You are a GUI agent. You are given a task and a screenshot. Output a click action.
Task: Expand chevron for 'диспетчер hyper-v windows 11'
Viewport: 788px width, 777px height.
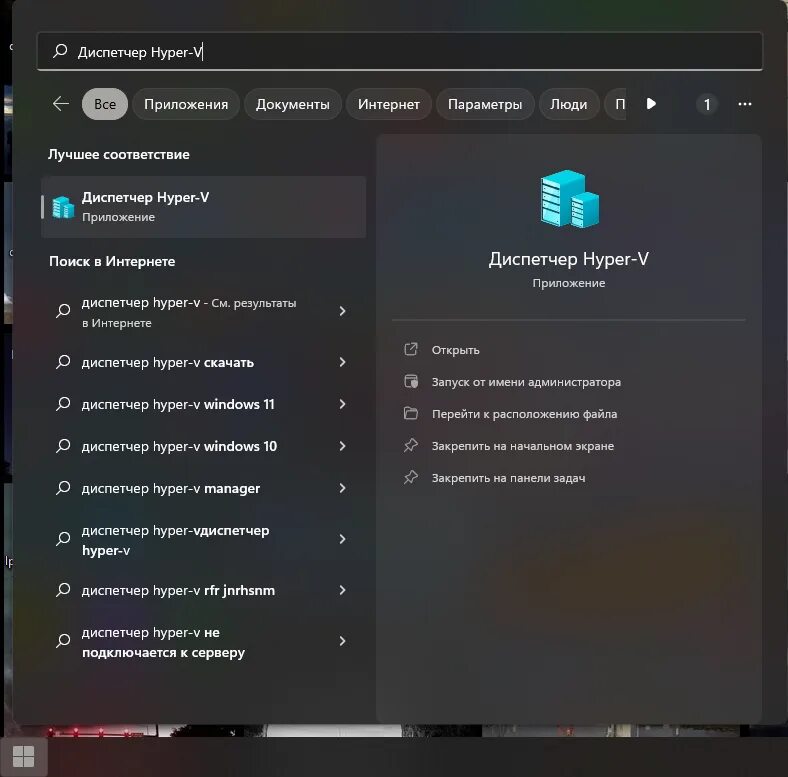[x=342, y=404]
